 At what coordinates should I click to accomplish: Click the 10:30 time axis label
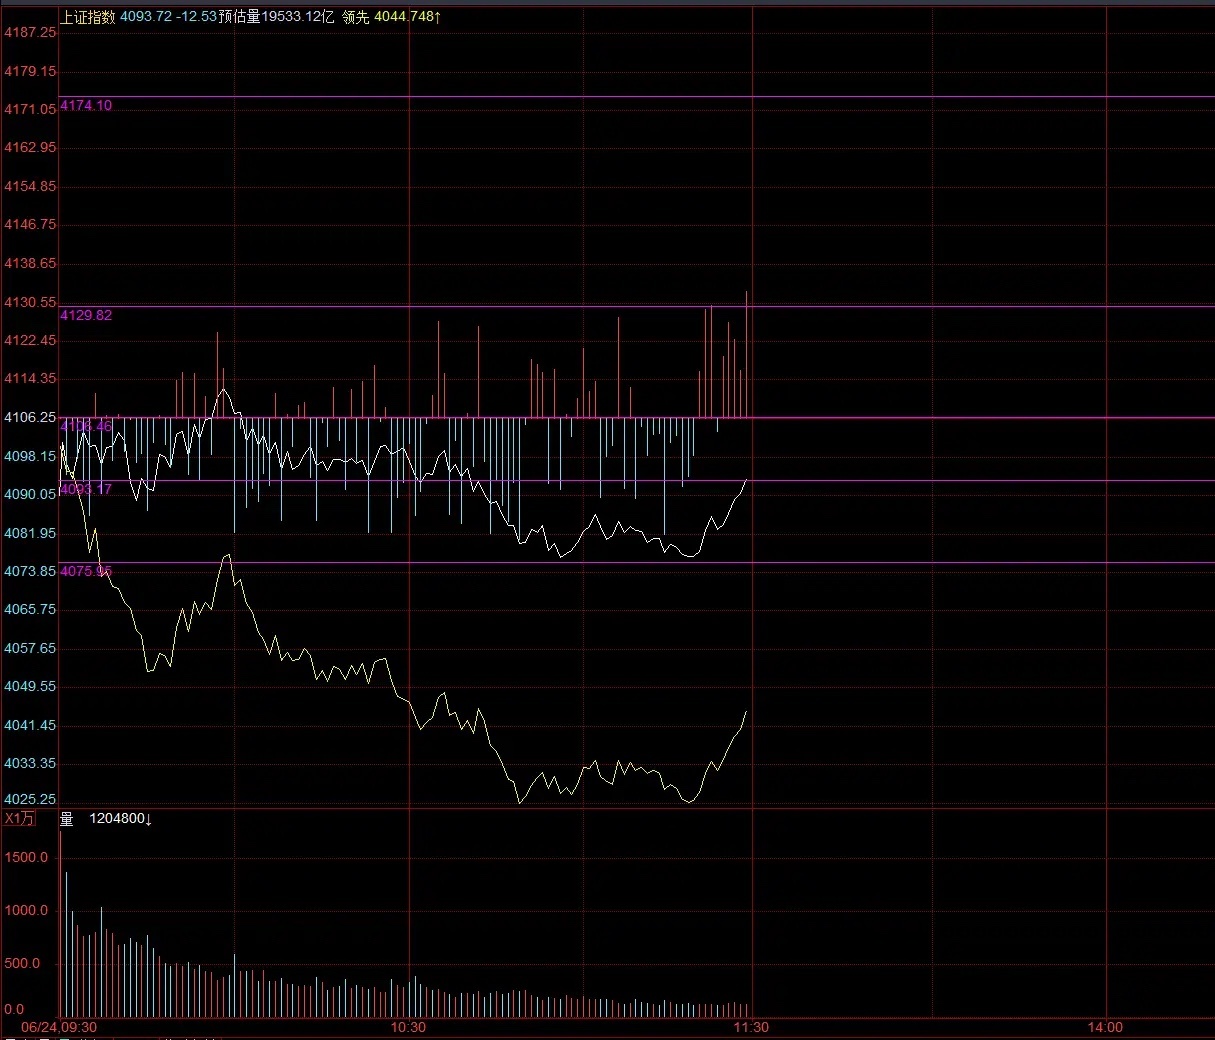click(x=408, y=1027)
